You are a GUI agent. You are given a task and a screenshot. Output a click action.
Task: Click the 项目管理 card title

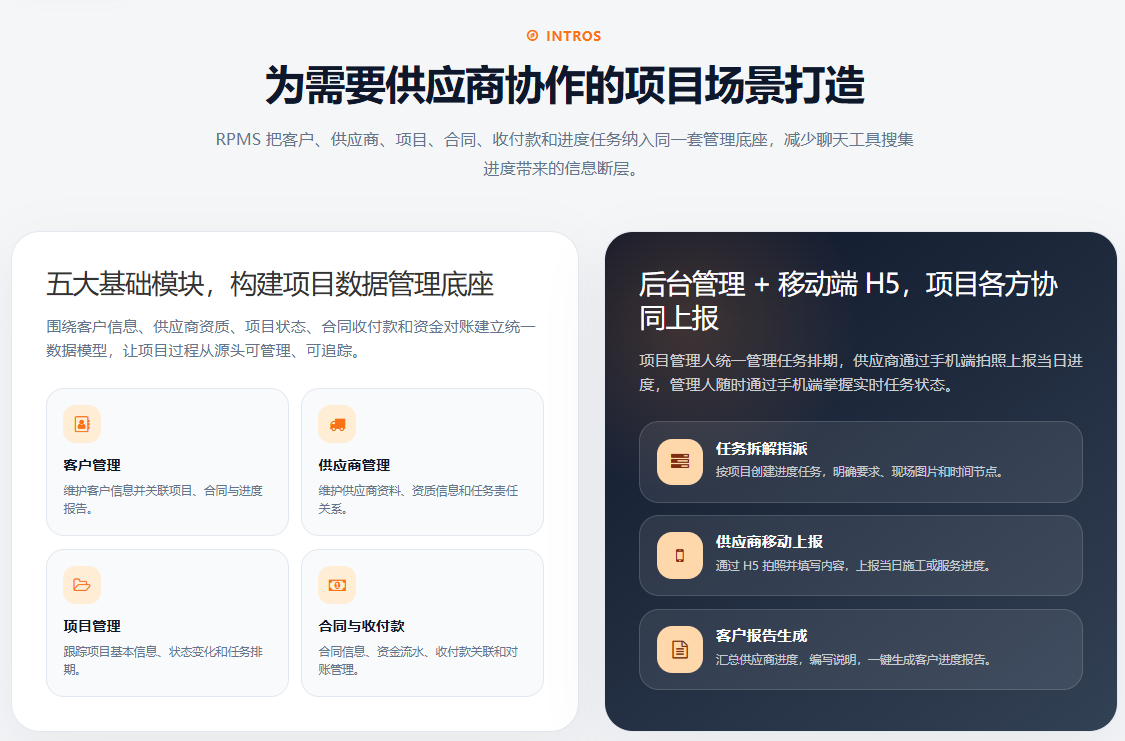[x=92, y=626]
